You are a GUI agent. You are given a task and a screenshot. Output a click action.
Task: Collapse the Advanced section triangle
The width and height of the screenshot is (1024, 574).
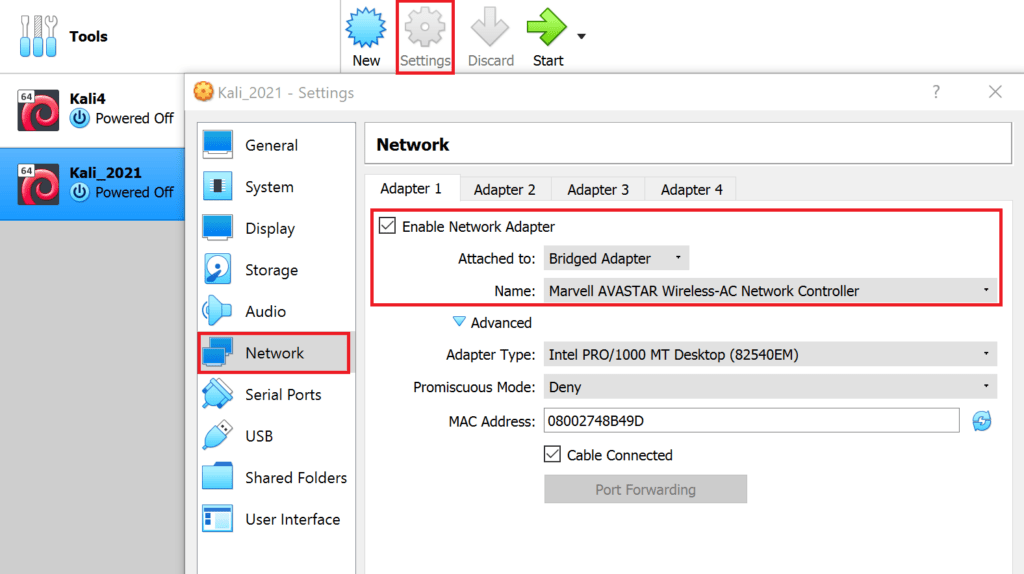[x=459, y=322]
